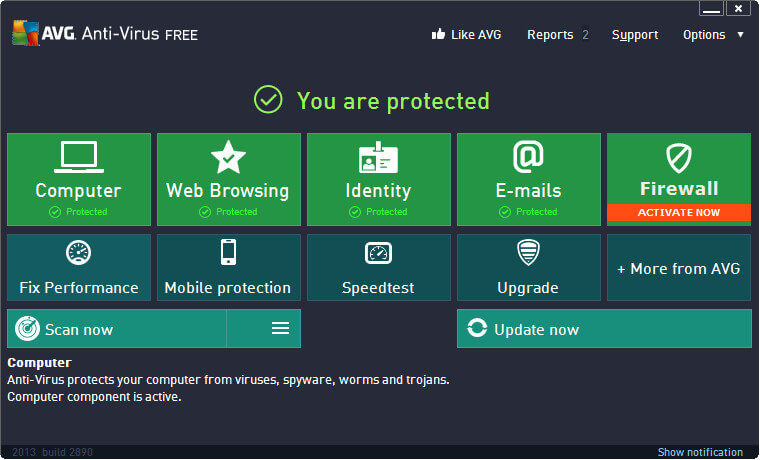Run Update now
Screen dimensions: 760x460
(604, 329)
